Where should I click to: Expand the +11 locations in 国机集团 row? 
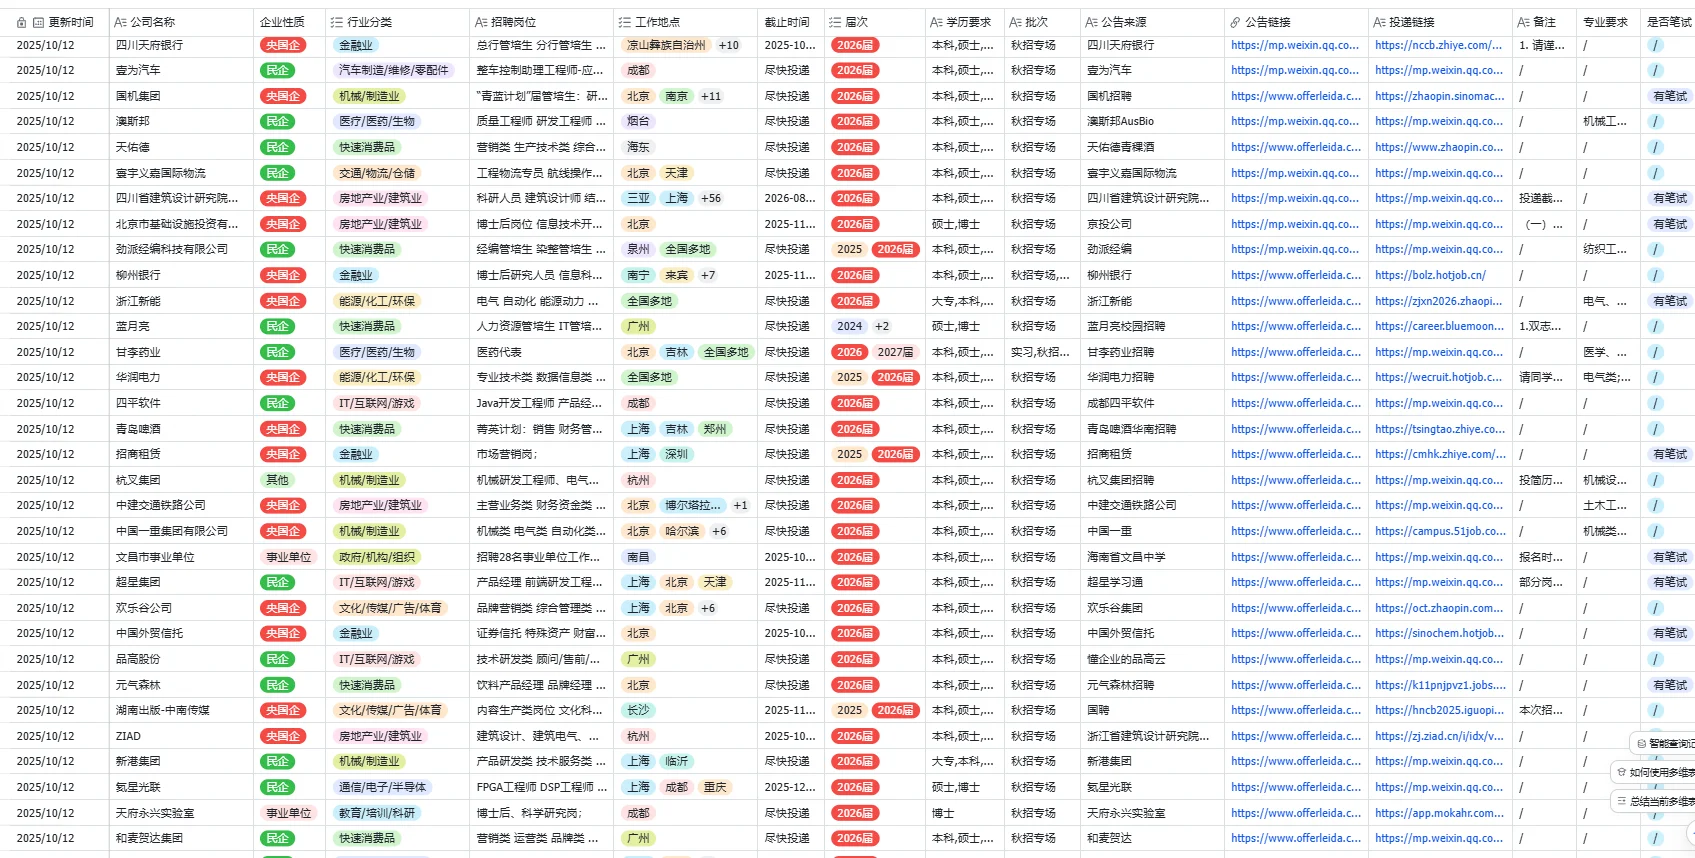coord(711,96)
